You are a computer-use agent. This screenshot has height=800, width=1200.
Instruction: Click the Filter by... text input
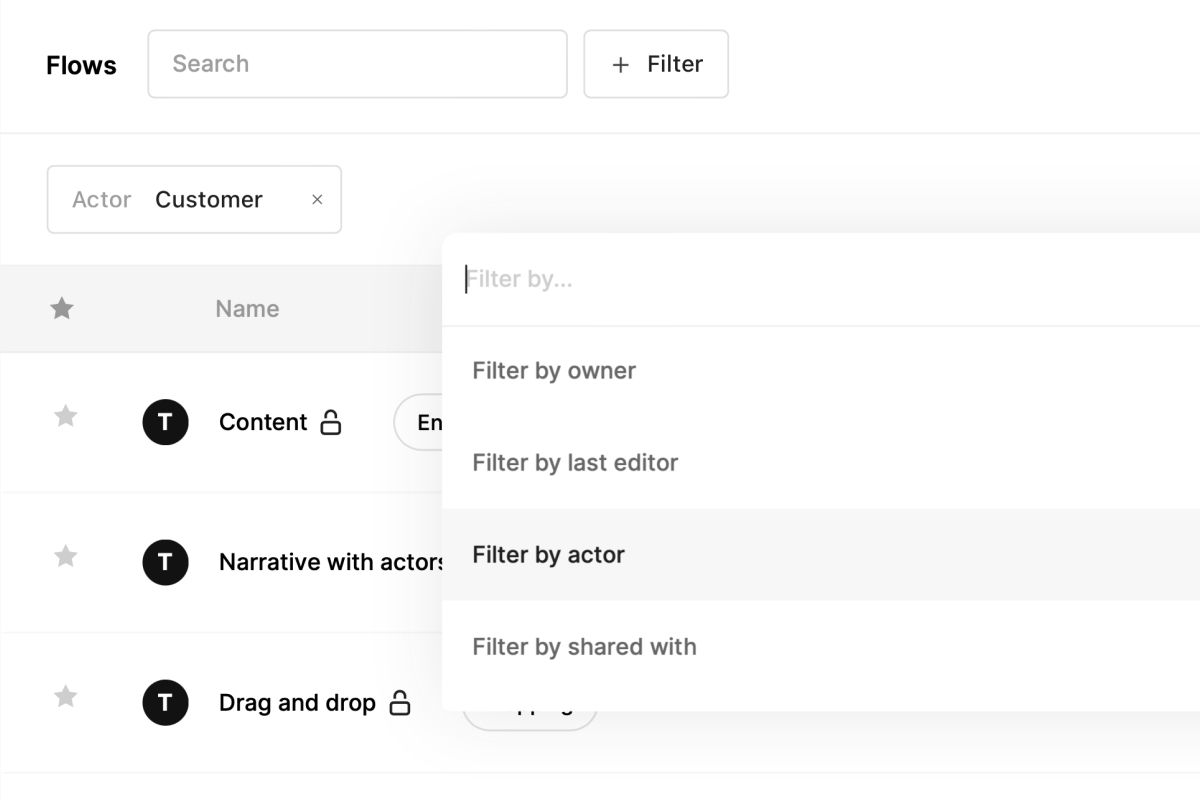(800, 279)
